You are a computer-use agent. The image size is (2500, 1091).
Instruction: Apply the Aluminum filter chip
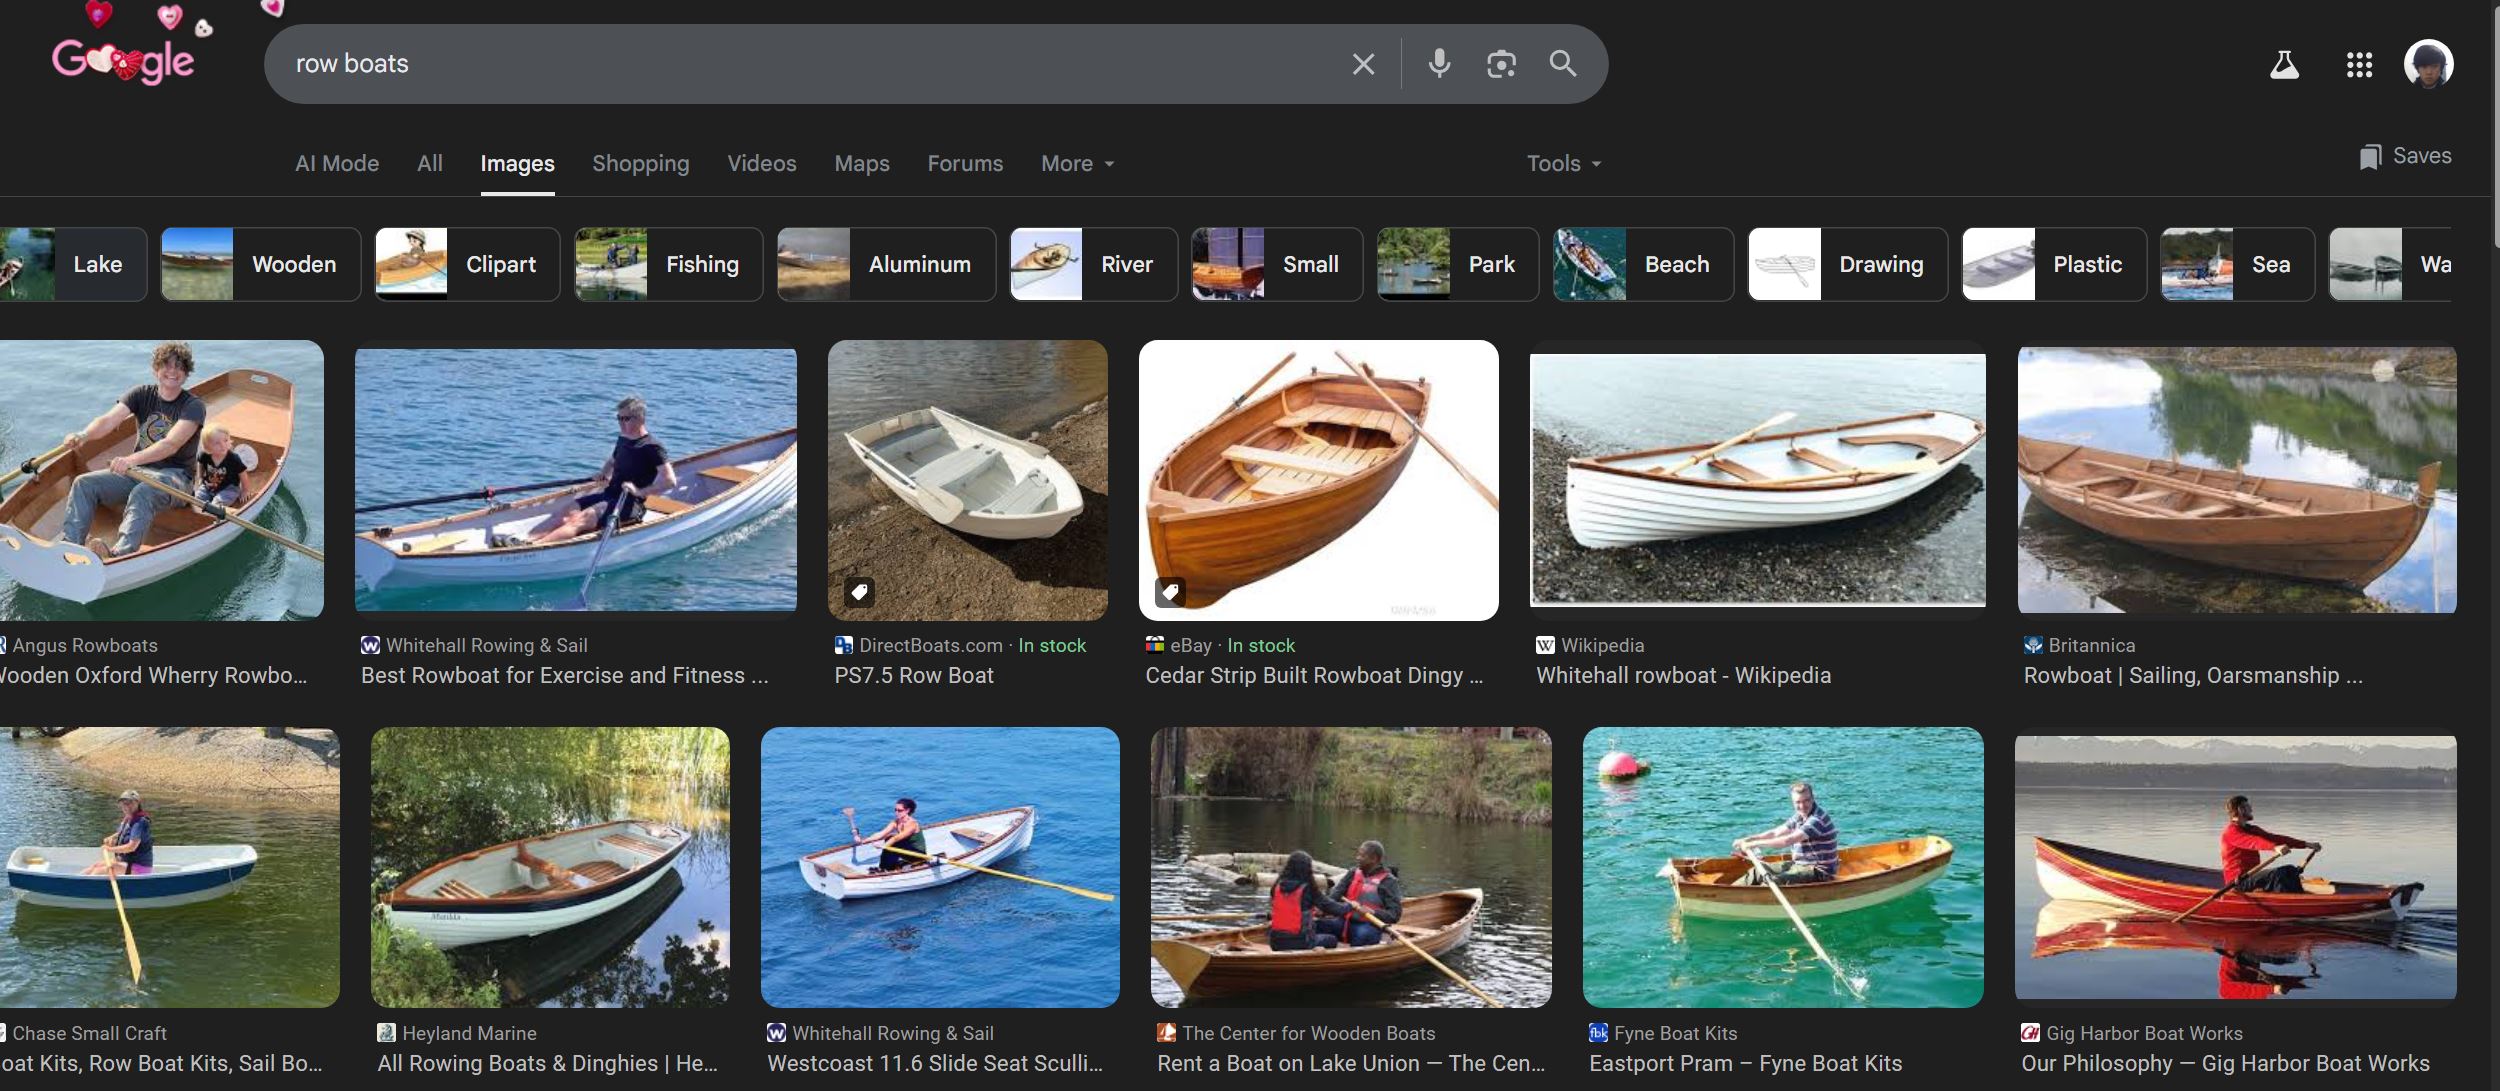coord(886,264)
